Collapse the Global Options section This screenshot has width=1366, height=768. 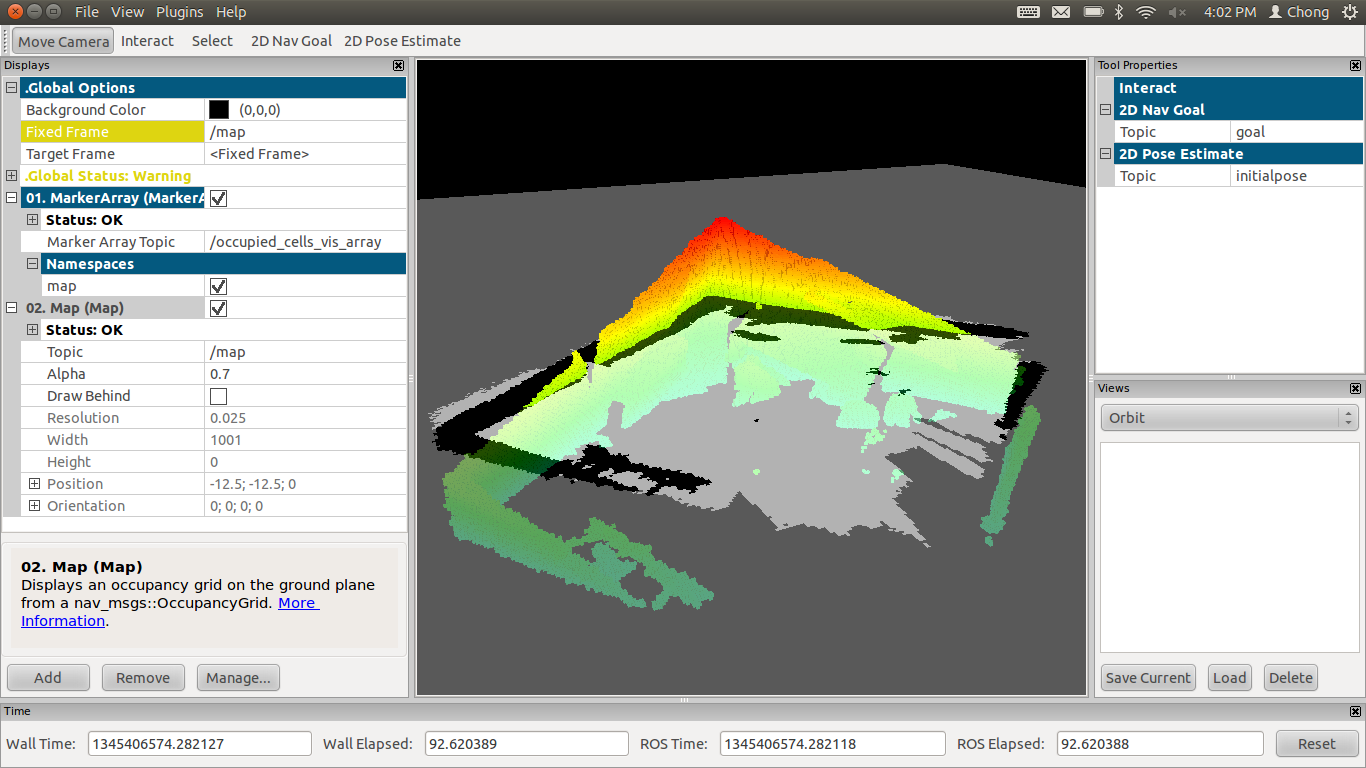[x=11, y=88]
